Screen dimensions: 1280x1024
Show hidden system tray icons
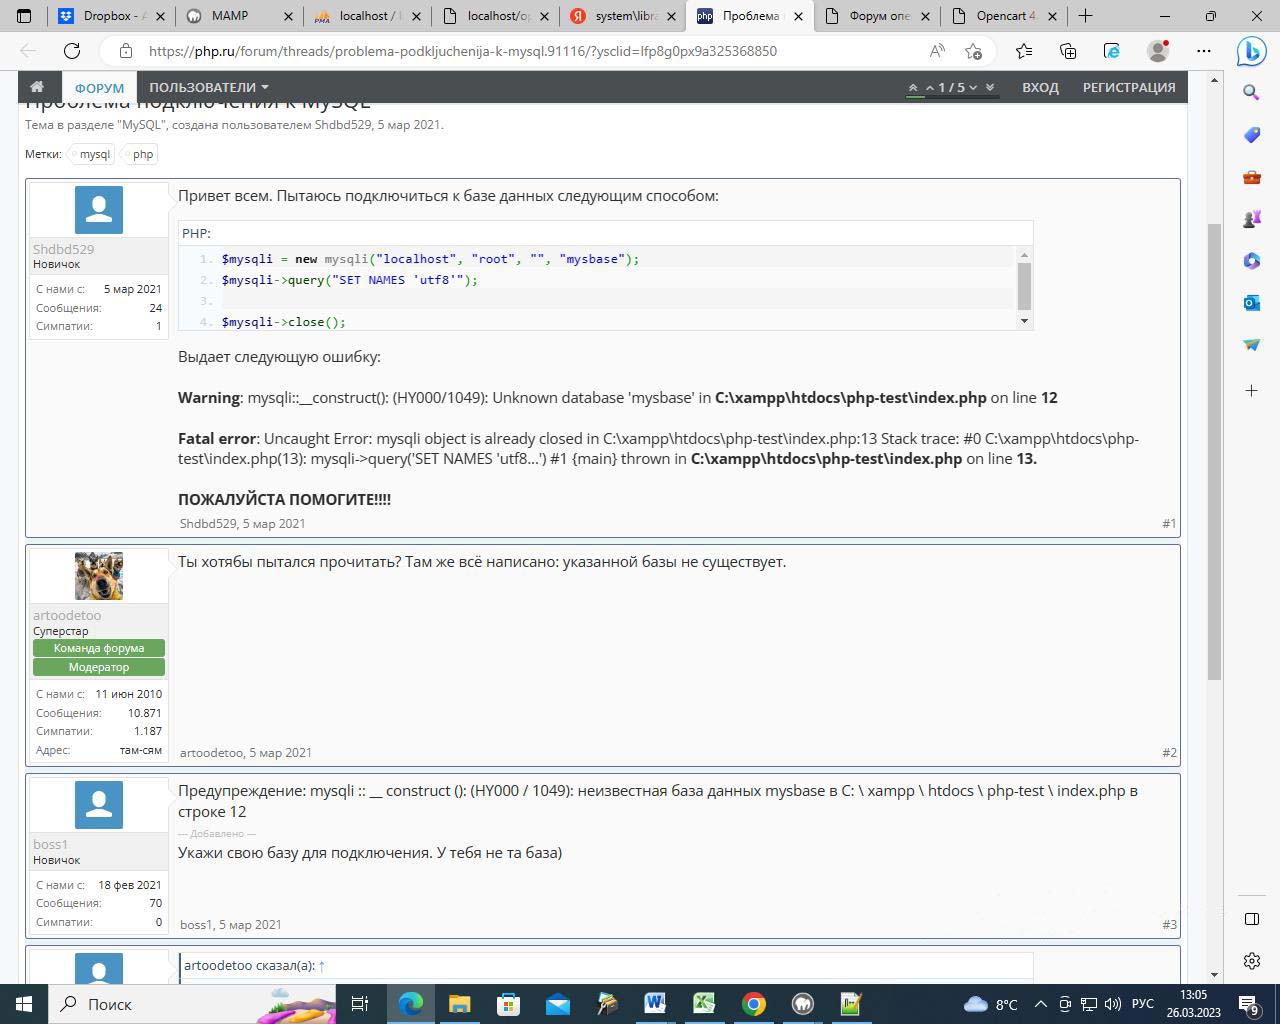(1040, 1004)
